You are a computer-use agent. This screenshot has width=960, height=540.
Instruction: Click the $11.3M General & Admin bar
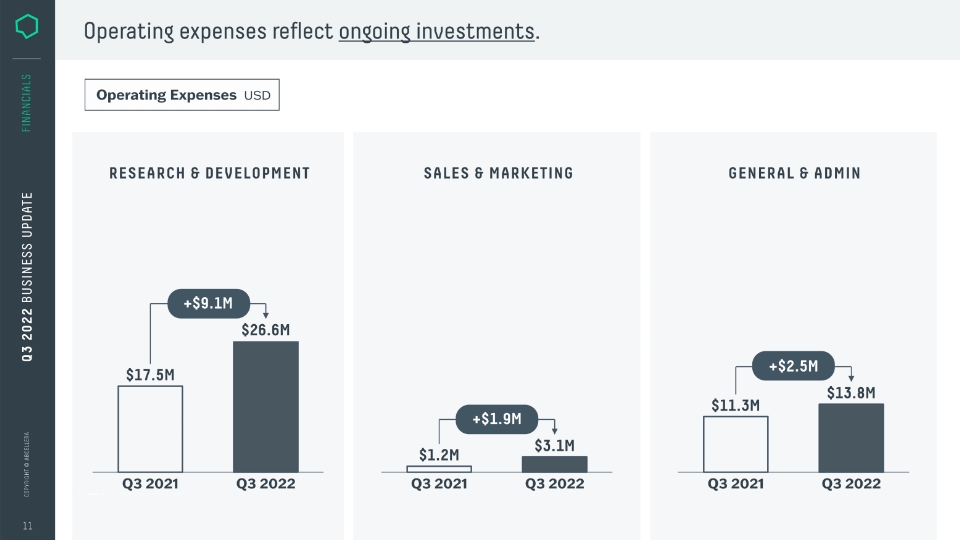[735, 444]
